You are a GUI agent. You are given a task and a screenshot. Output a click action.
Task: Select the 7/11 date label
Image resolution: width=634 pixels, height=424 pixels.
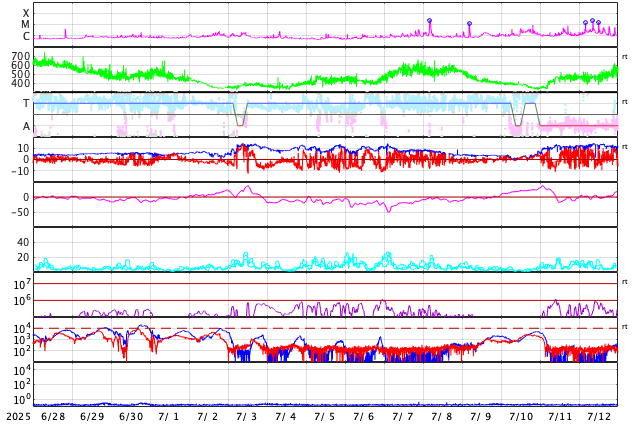click(x=560, y=417)
